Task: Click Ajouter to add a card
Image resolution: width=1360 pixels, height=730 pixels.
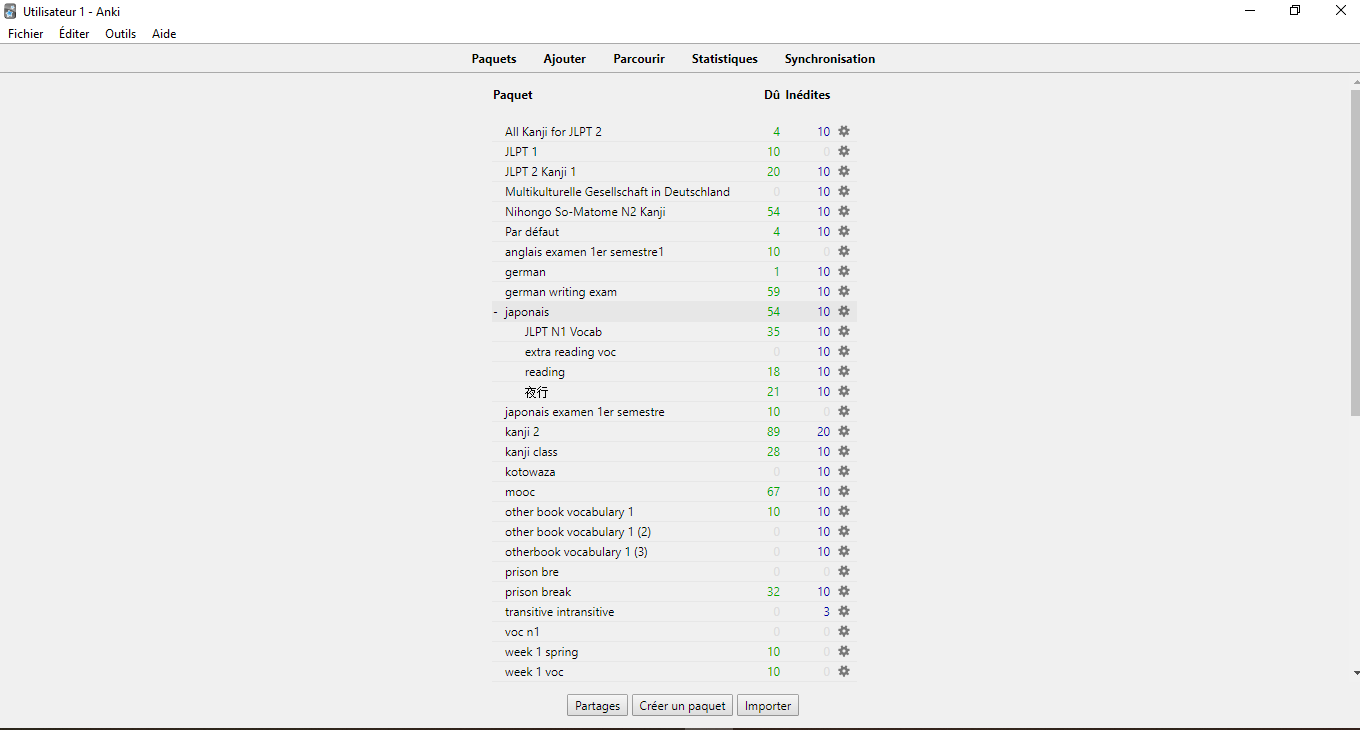Action: click(565, 59)
